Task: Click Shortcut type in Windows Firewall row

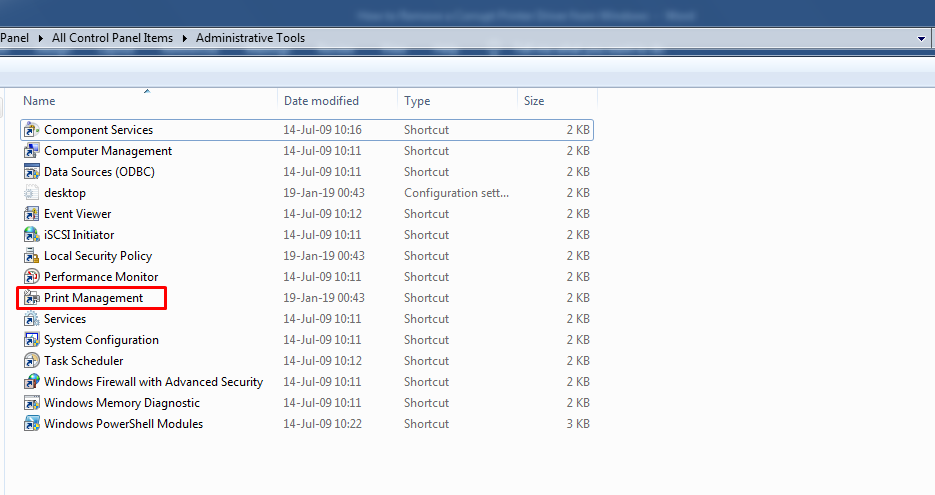Action: tap(426, 382)
